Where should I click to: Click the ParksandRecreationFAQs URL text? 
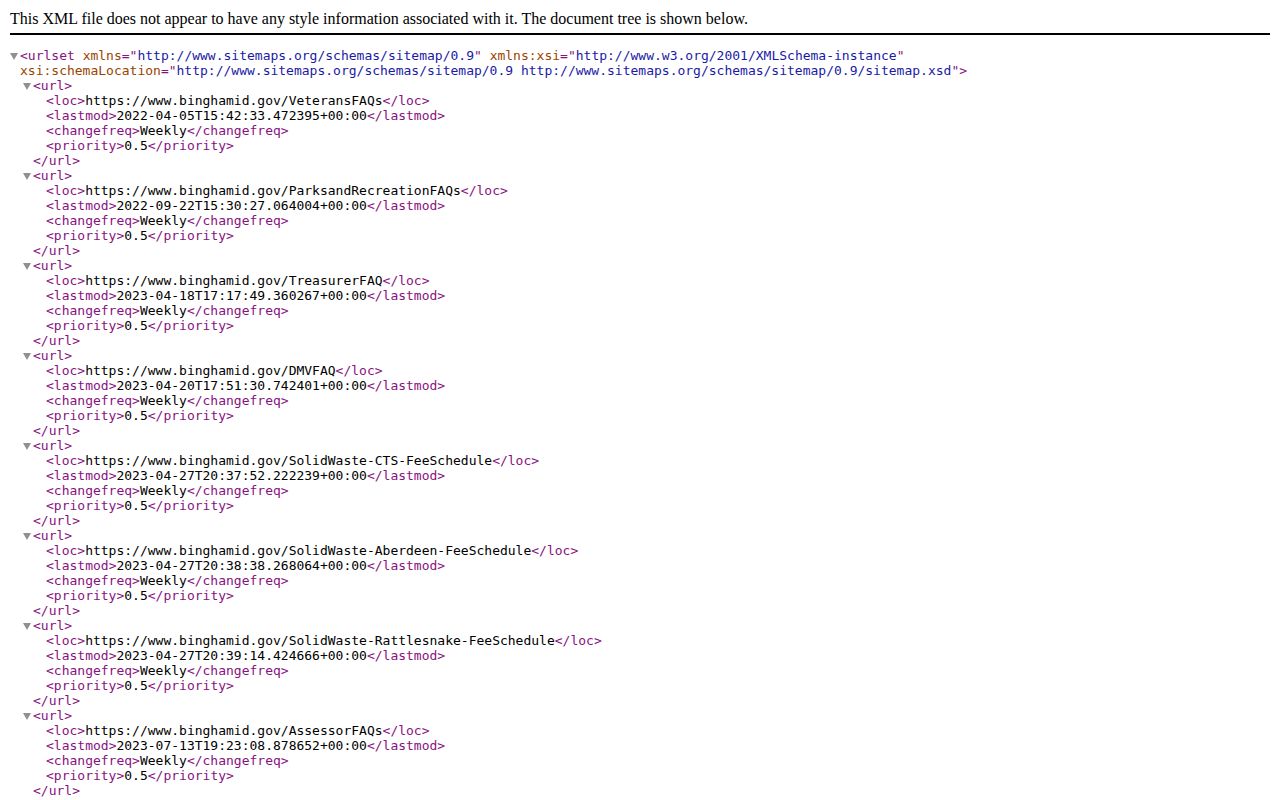273,191
